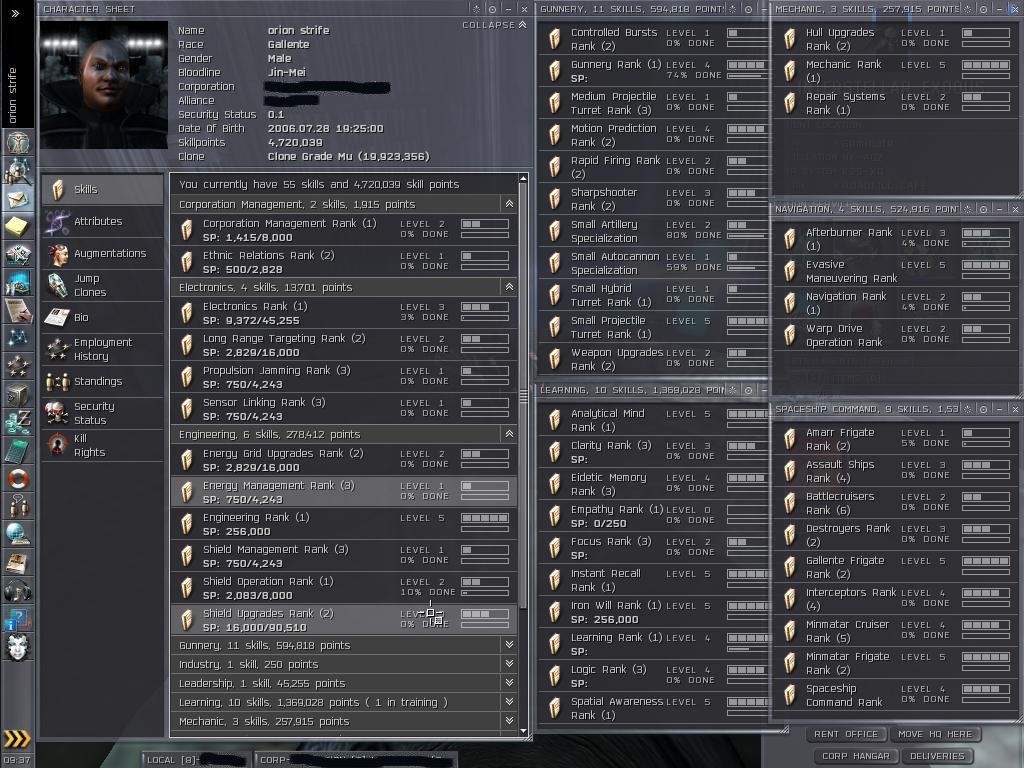Switch to the Attributes tab

(103, 221)
